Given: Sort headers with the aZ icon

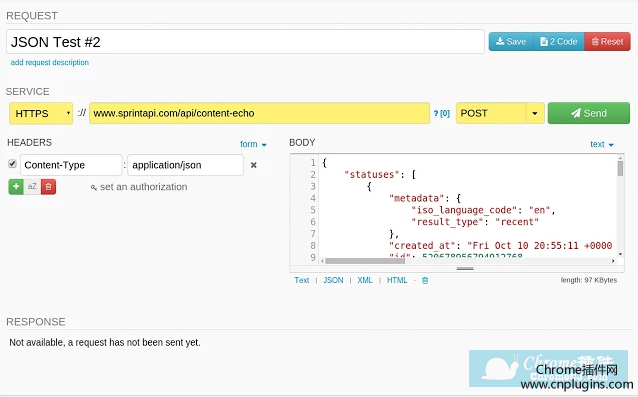Looking at the screenshot, I should pos(32,187).
